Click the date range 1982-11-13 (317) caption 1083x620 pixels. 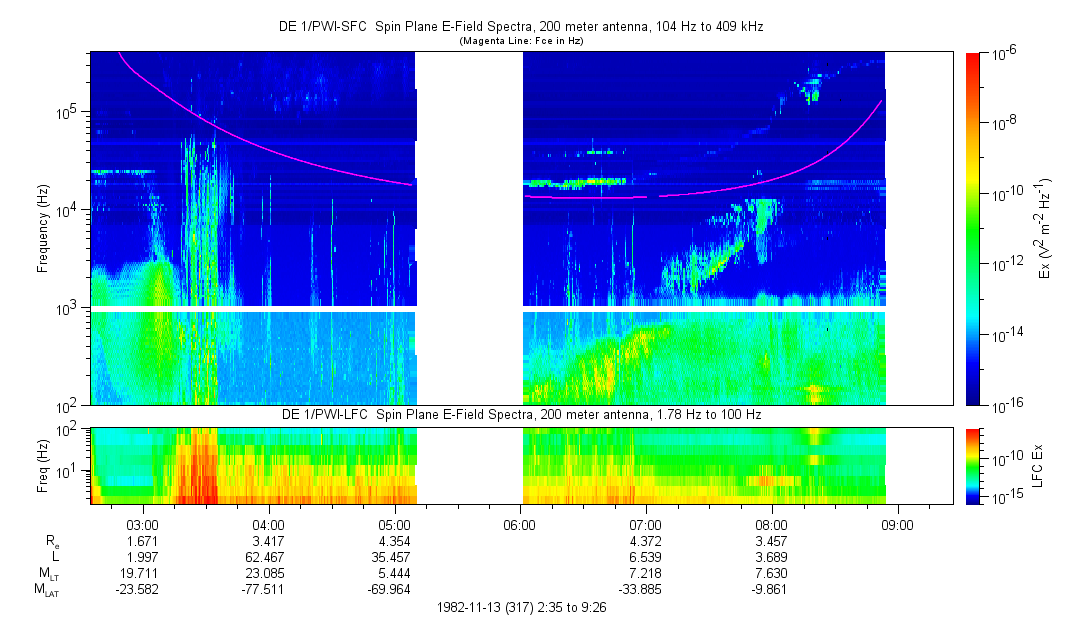point(521,608)
